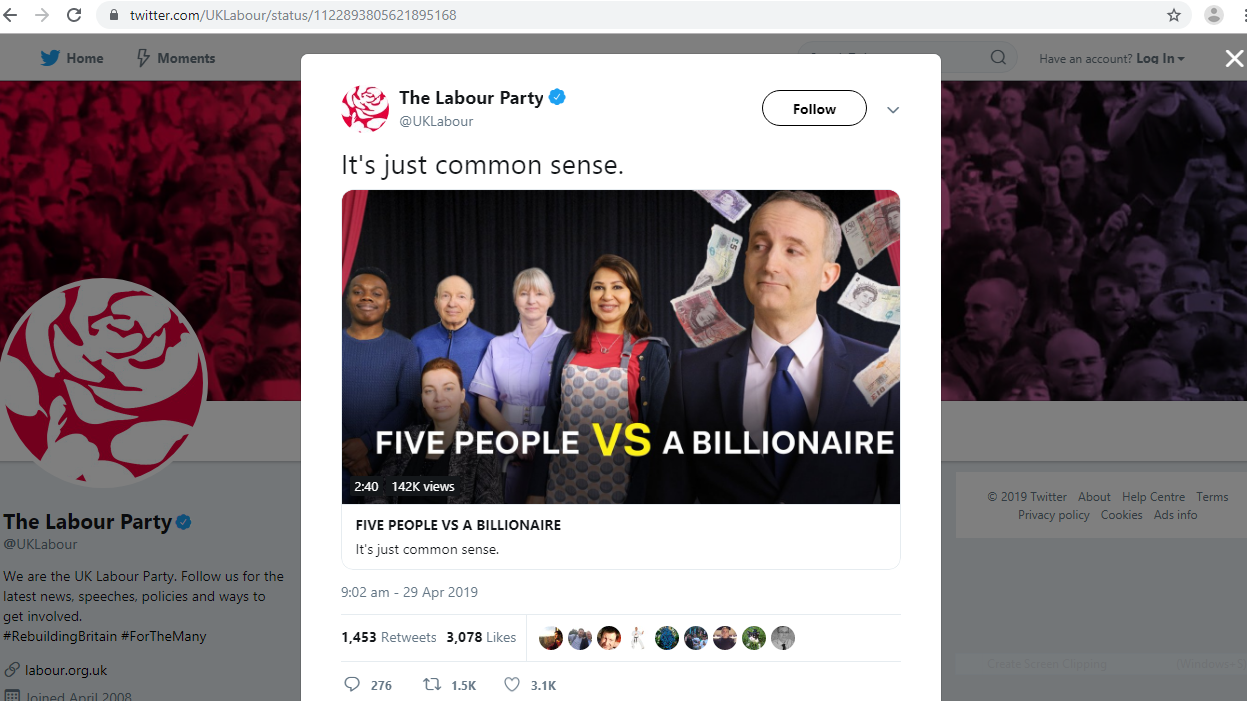This screenshot has height=701, width=1247.
Task: Open the labour.org.uk link
Action: pos(66,670)
